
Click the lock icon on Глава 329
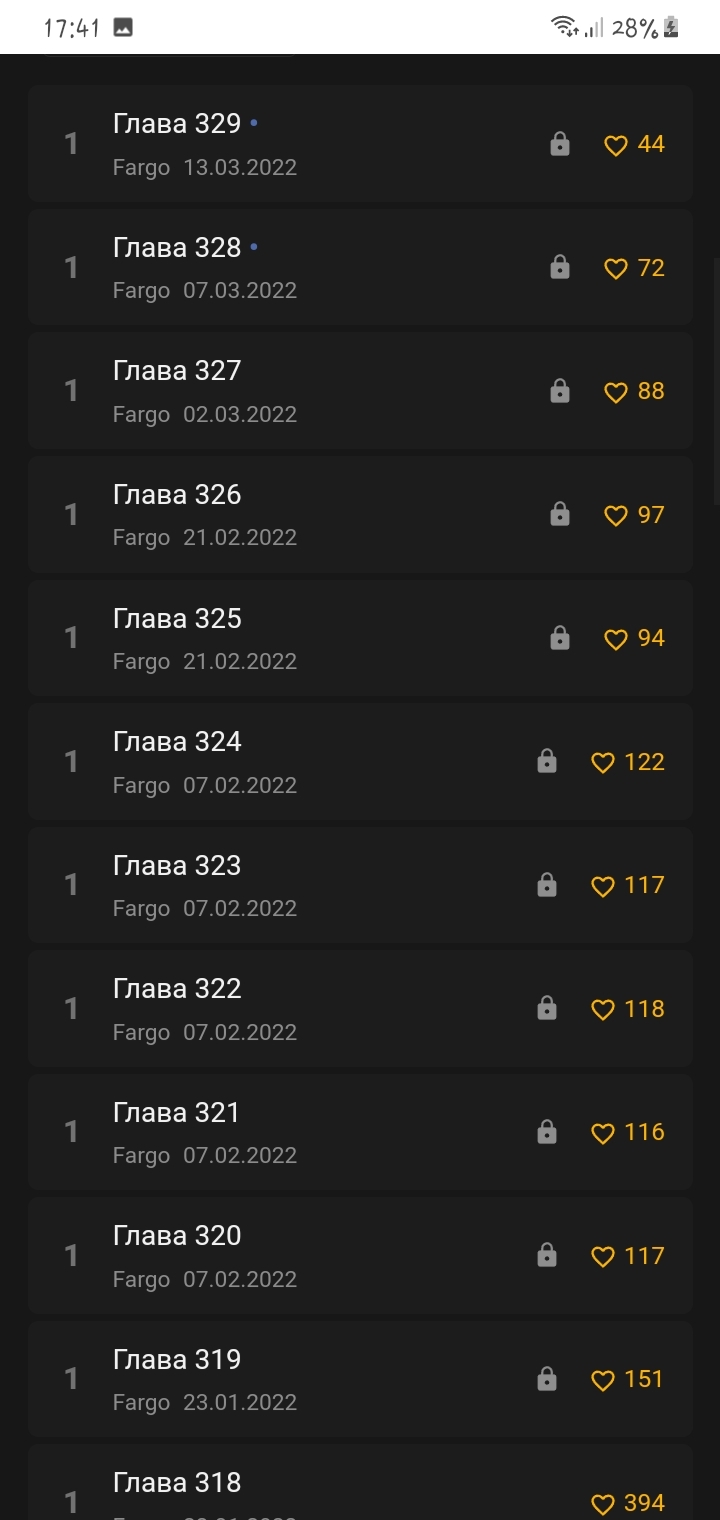click(x=560, y=145)
